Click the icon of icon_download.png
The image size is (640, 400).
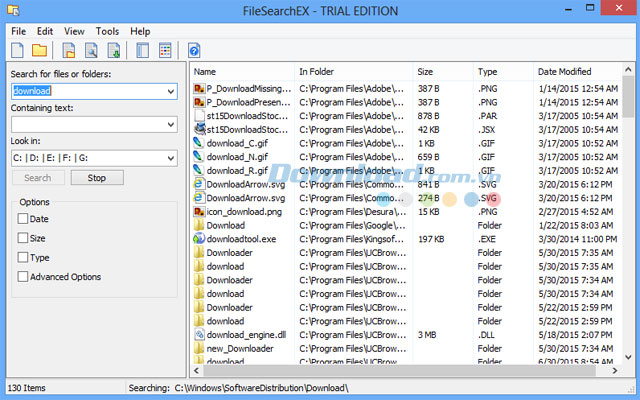tap(199, 211)
